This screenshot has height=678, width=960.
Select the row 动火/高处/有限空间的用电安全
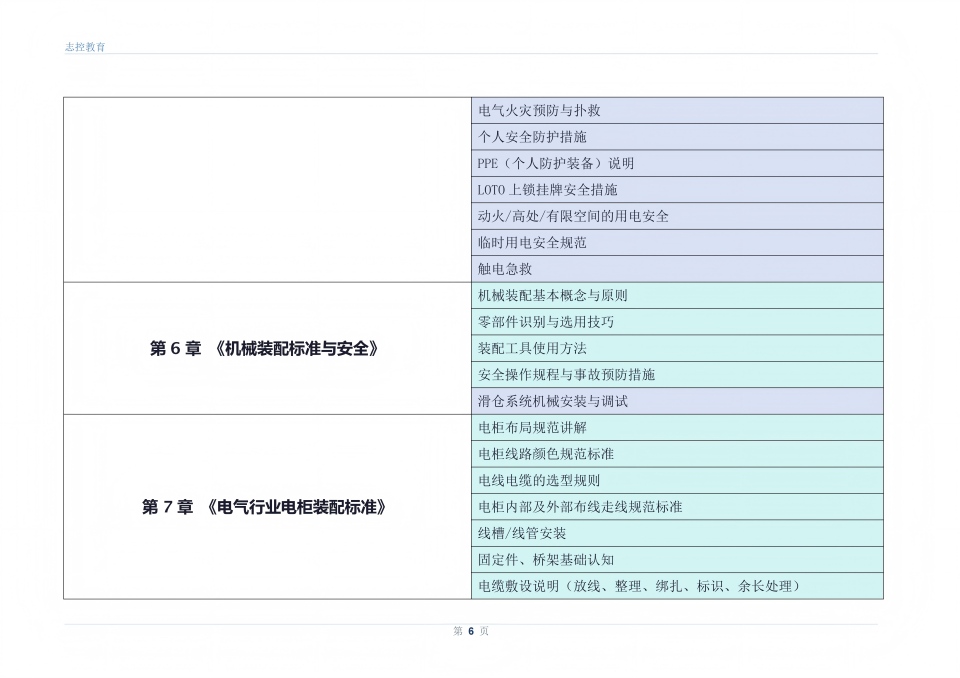pyautogui.click(x=677, y=216)
